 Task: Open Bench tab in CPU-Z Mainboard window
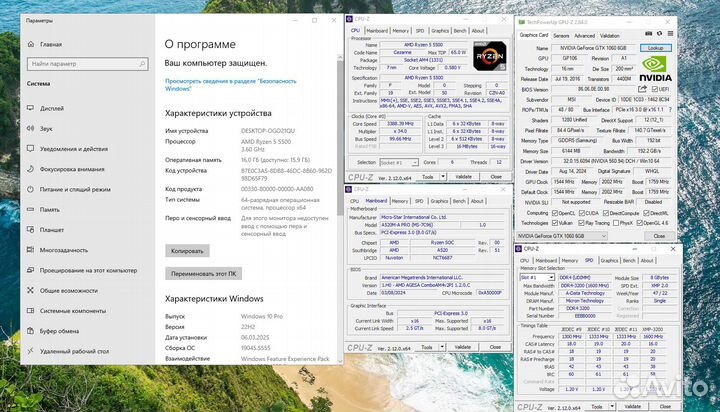[459, 201]
